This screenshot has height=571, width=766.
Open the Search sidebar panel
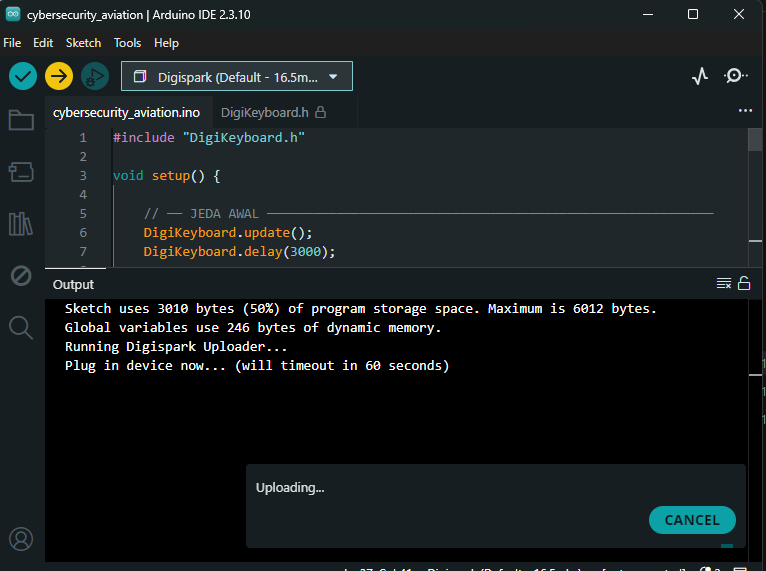click(21, 328)
